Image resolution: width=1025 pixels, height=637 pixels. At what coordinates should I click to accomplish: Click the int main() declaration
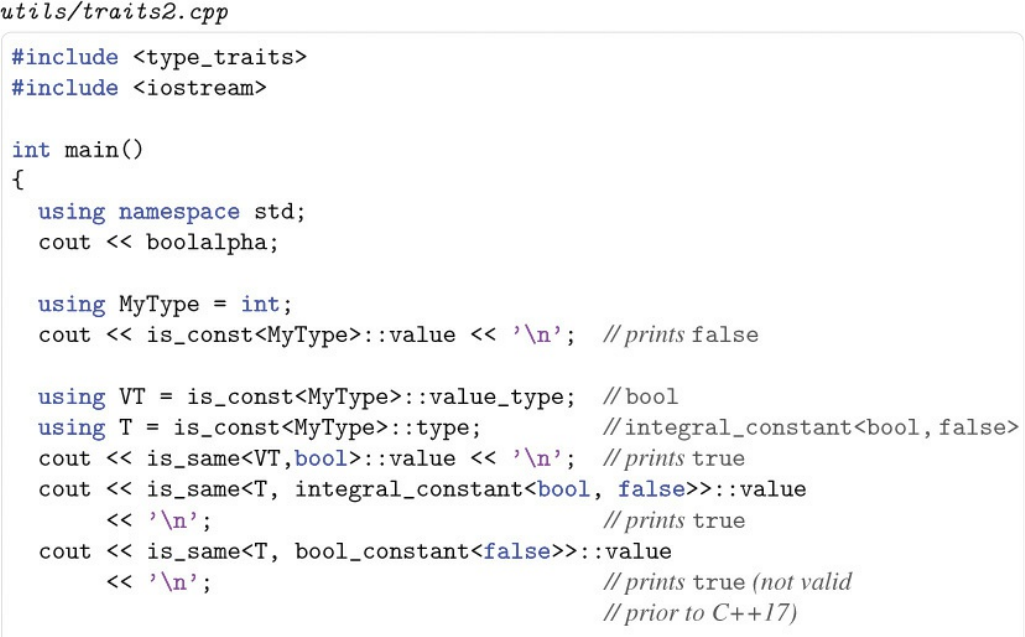tap(77, 150)
